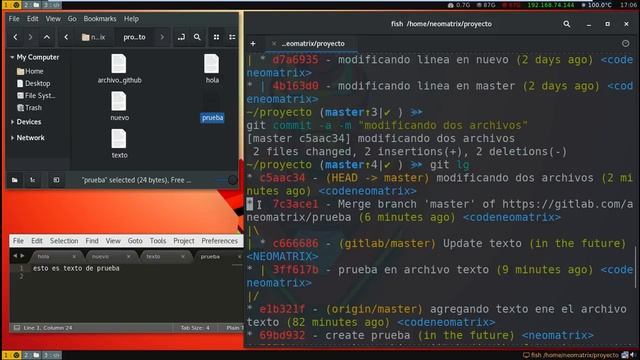The image size is (640, 360).
Task: Switch file manager to list view
Action: 232,37
